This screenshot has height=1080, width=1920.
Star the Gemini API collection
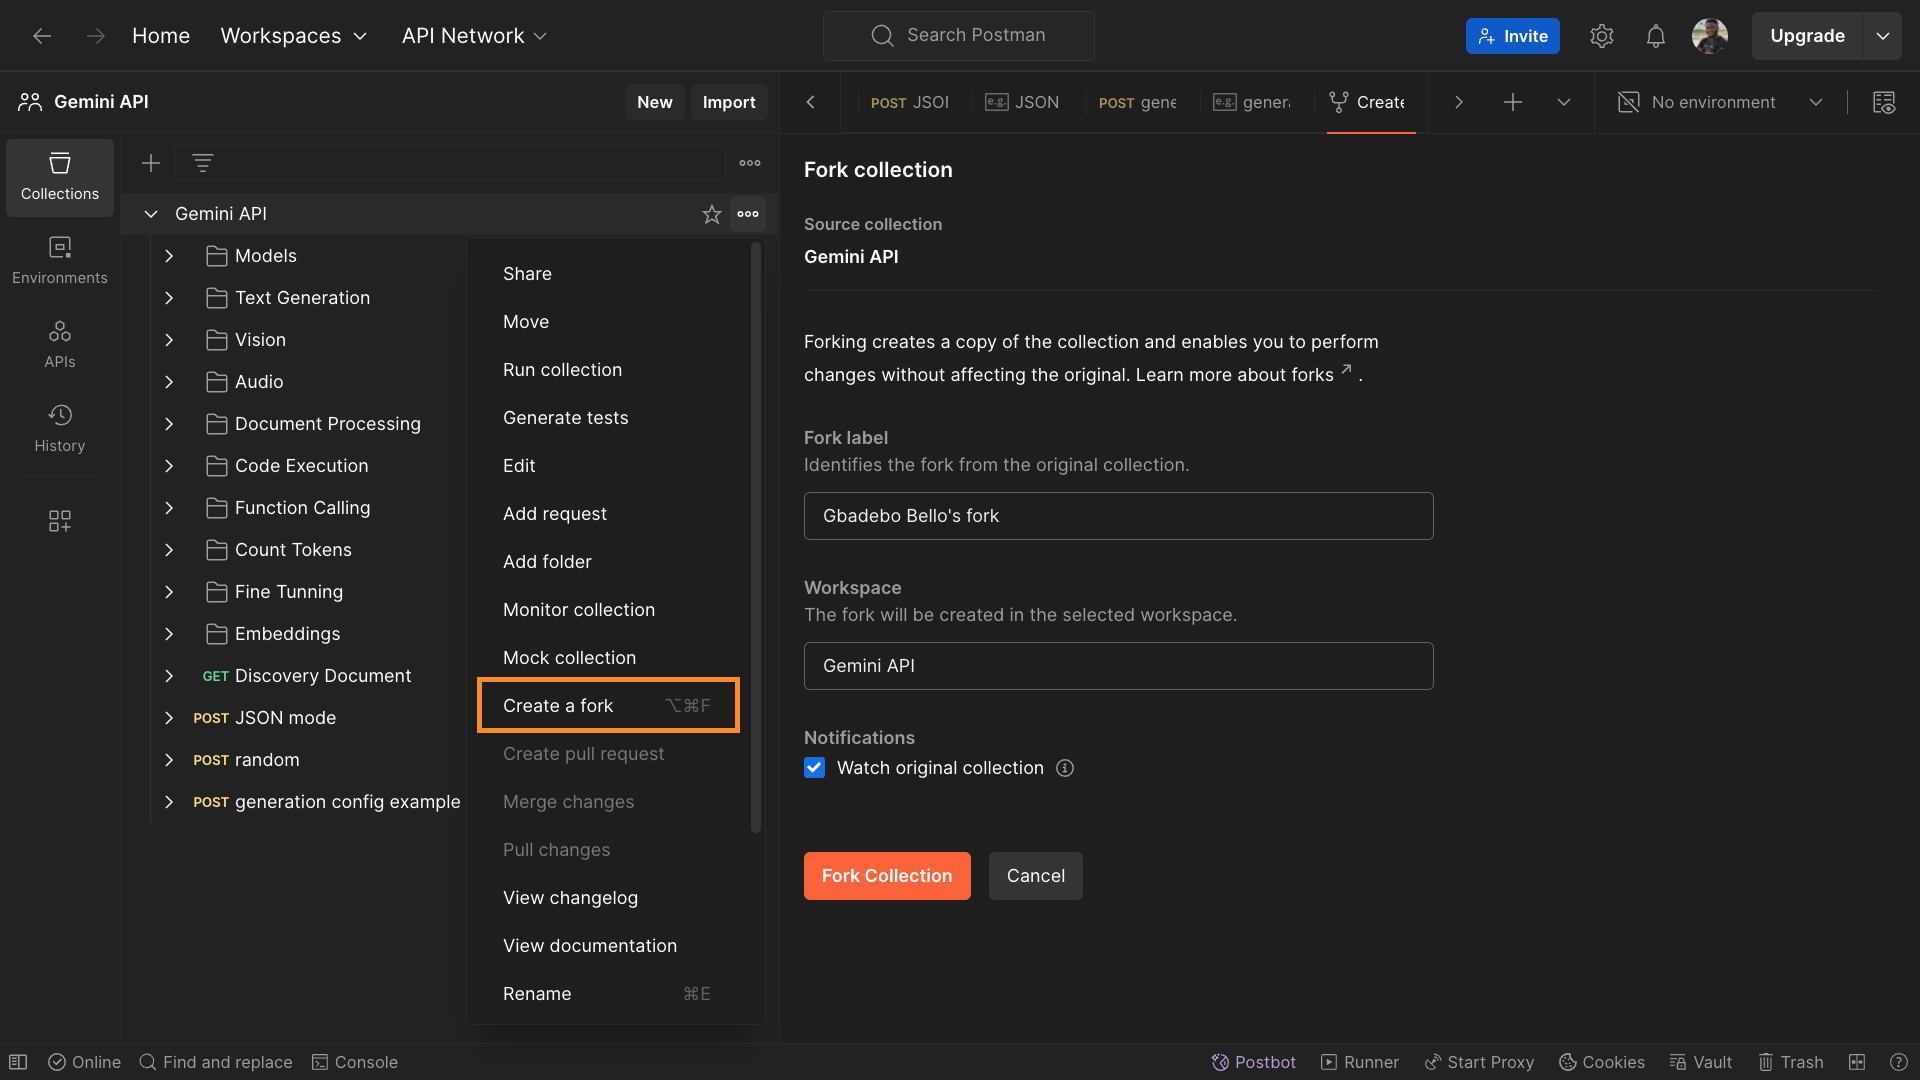(711, 214)
